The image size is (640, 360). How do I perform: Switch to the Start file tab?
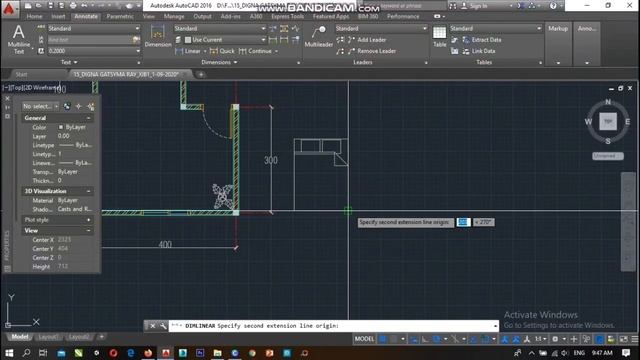21,74
